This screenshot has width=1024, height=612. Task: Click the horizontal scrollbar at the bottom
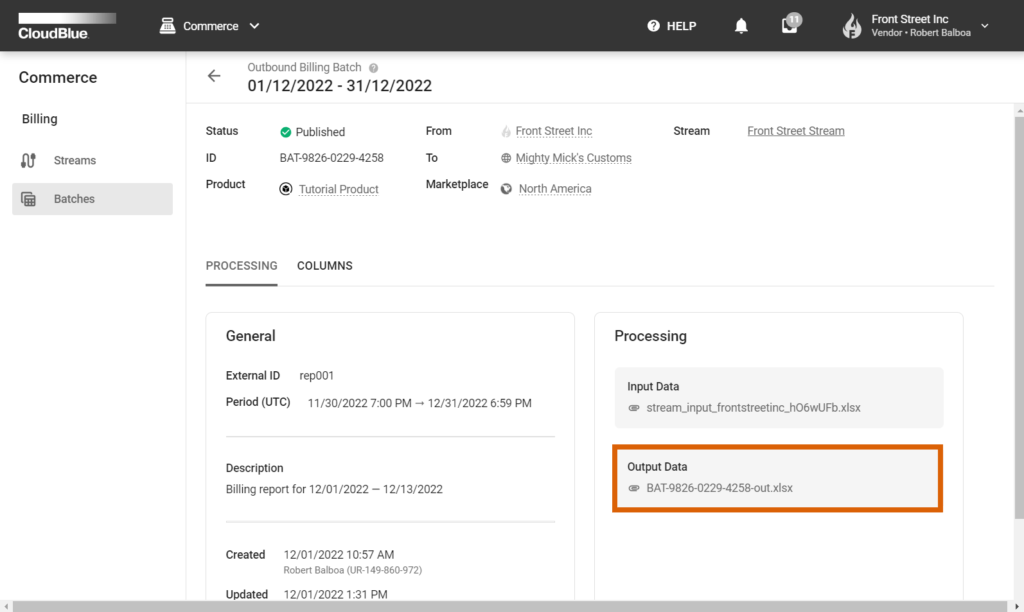click(509, 607)
